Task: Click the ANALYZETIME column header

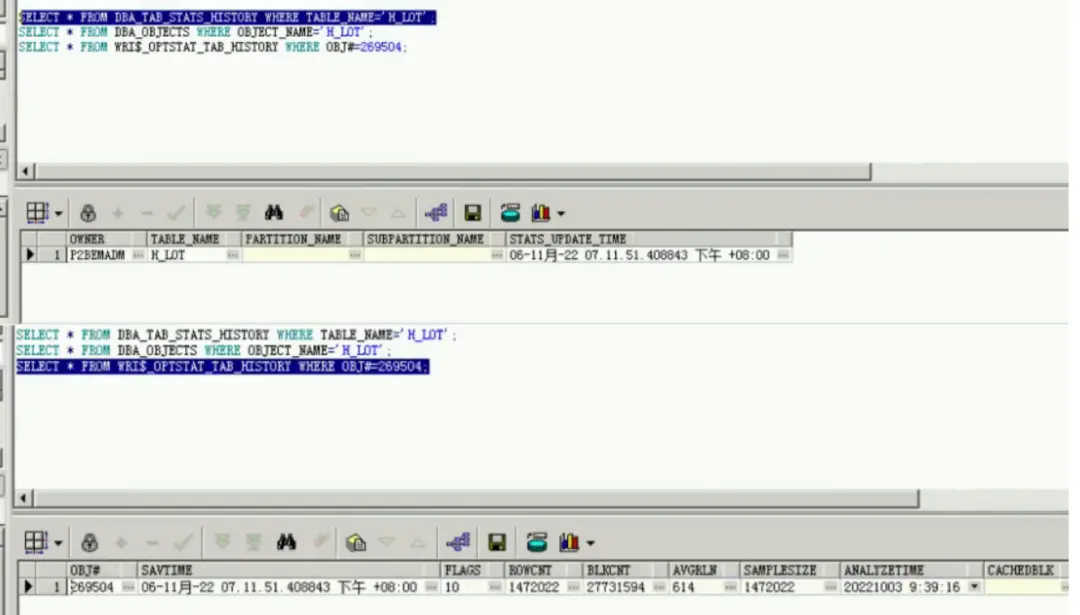Action: pos(911,570)
